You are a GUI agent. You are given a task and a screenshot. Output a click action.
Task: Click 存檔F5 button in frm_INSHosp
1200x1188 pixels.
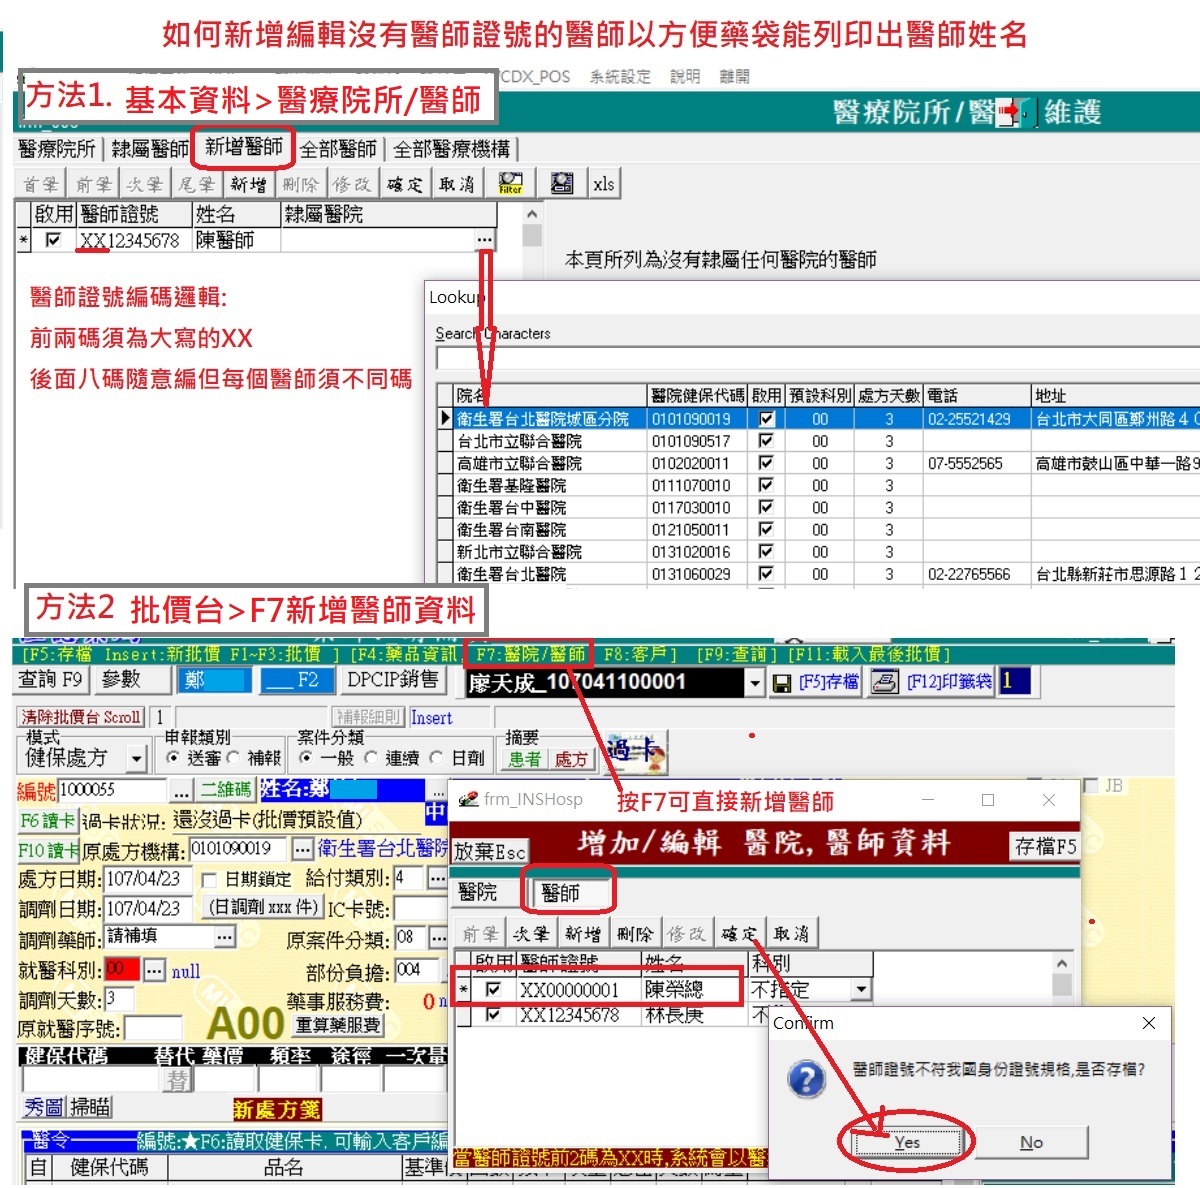[x=1045, y=846]
